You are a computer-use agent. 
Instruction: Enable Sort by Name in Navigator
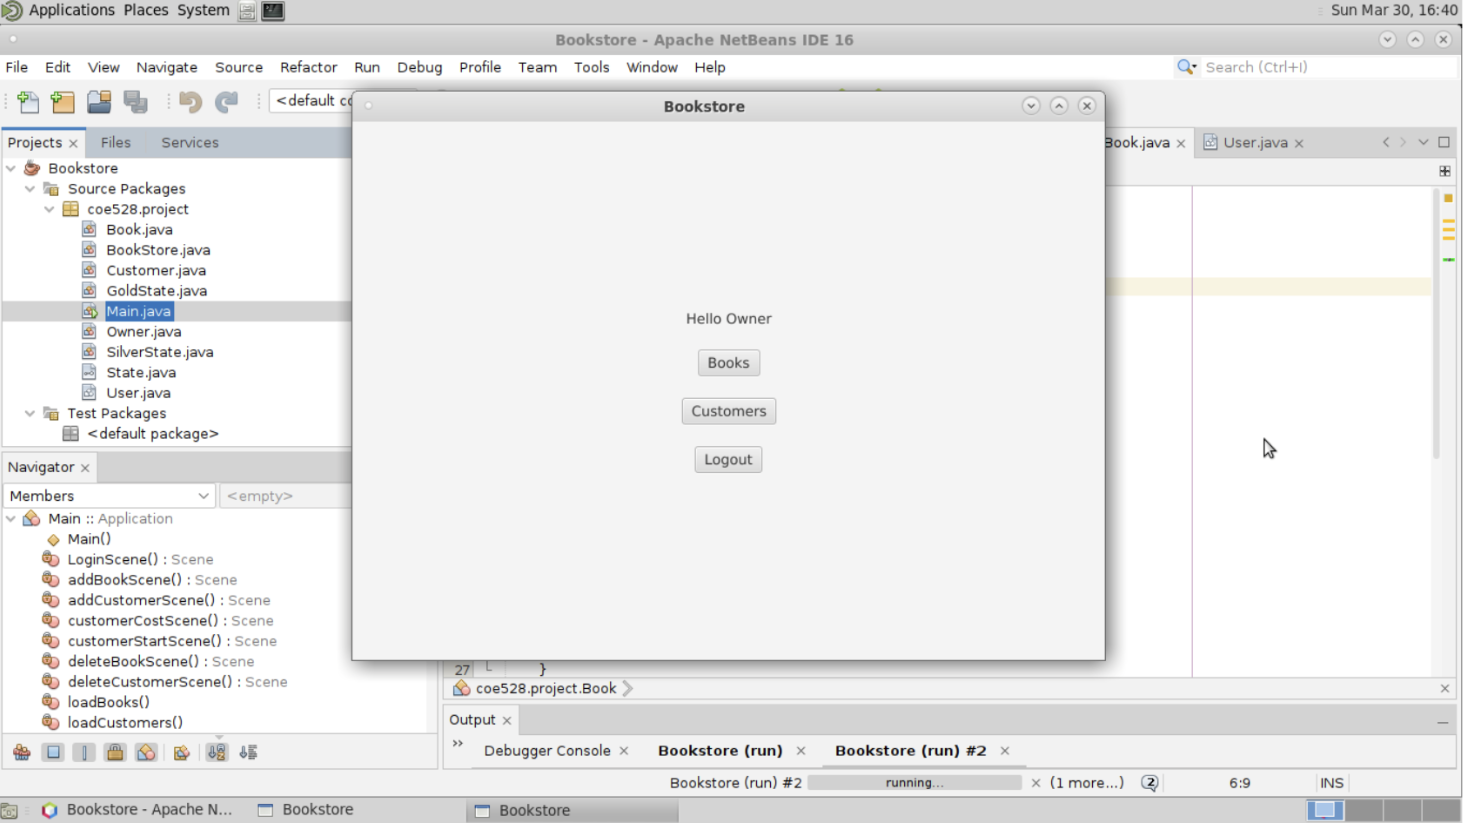click(216, 752)
